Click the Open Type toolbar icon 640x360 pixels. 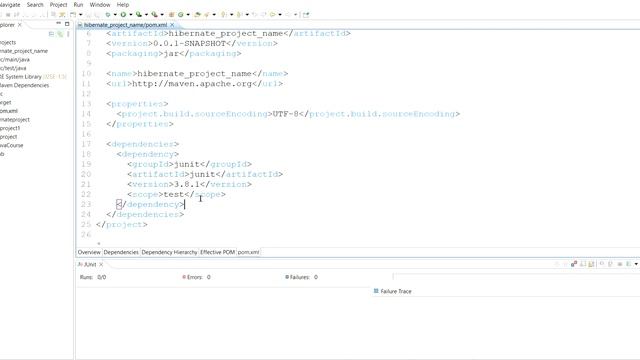coord(197,14)
